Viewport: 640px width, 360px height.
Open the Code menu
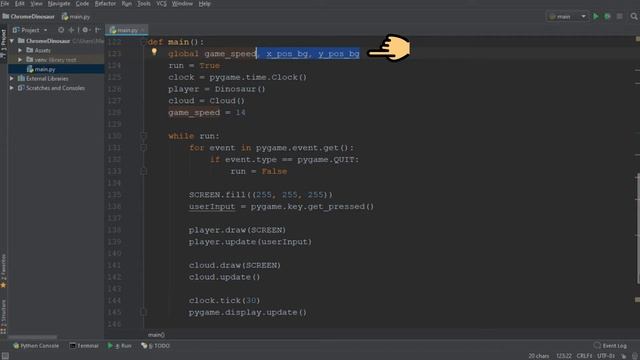click(x=82, y=4)
